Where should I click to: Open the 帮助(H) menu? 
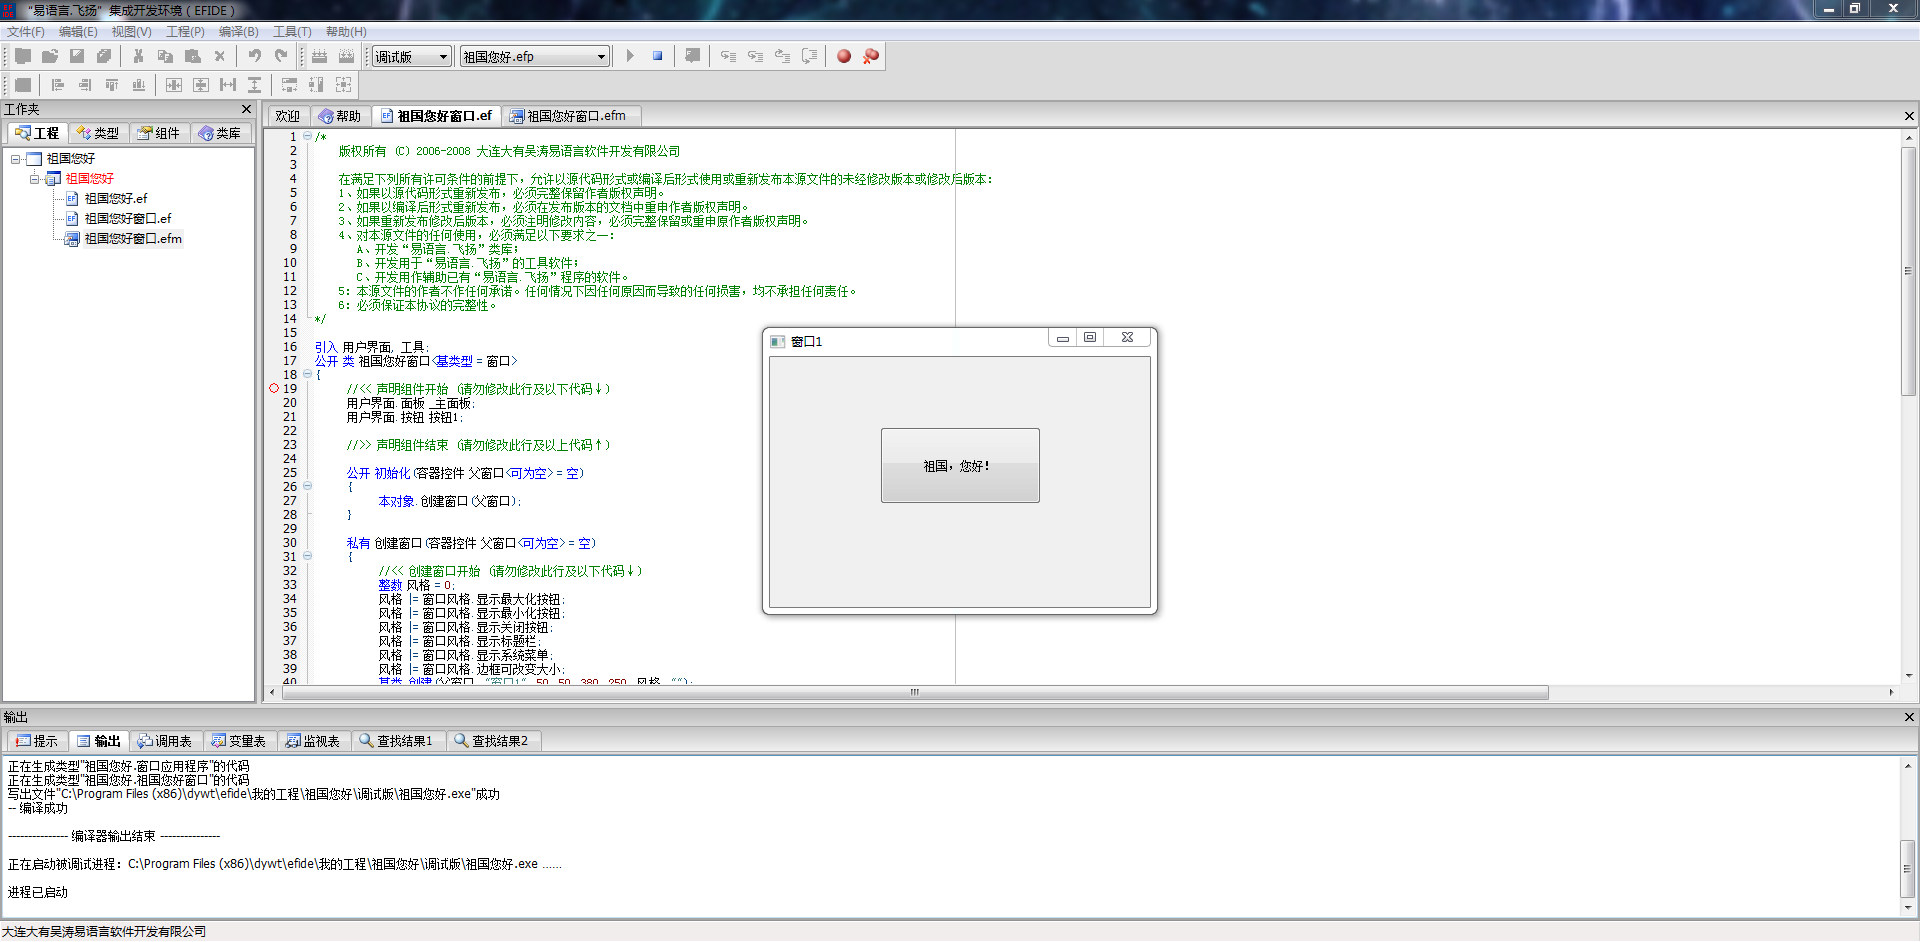click(x=346, y=32)
